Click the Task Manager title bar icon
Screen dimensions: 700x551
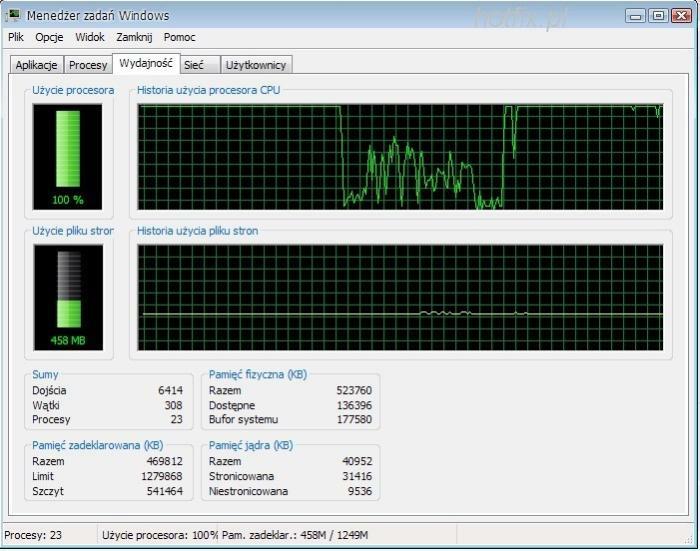14,15
